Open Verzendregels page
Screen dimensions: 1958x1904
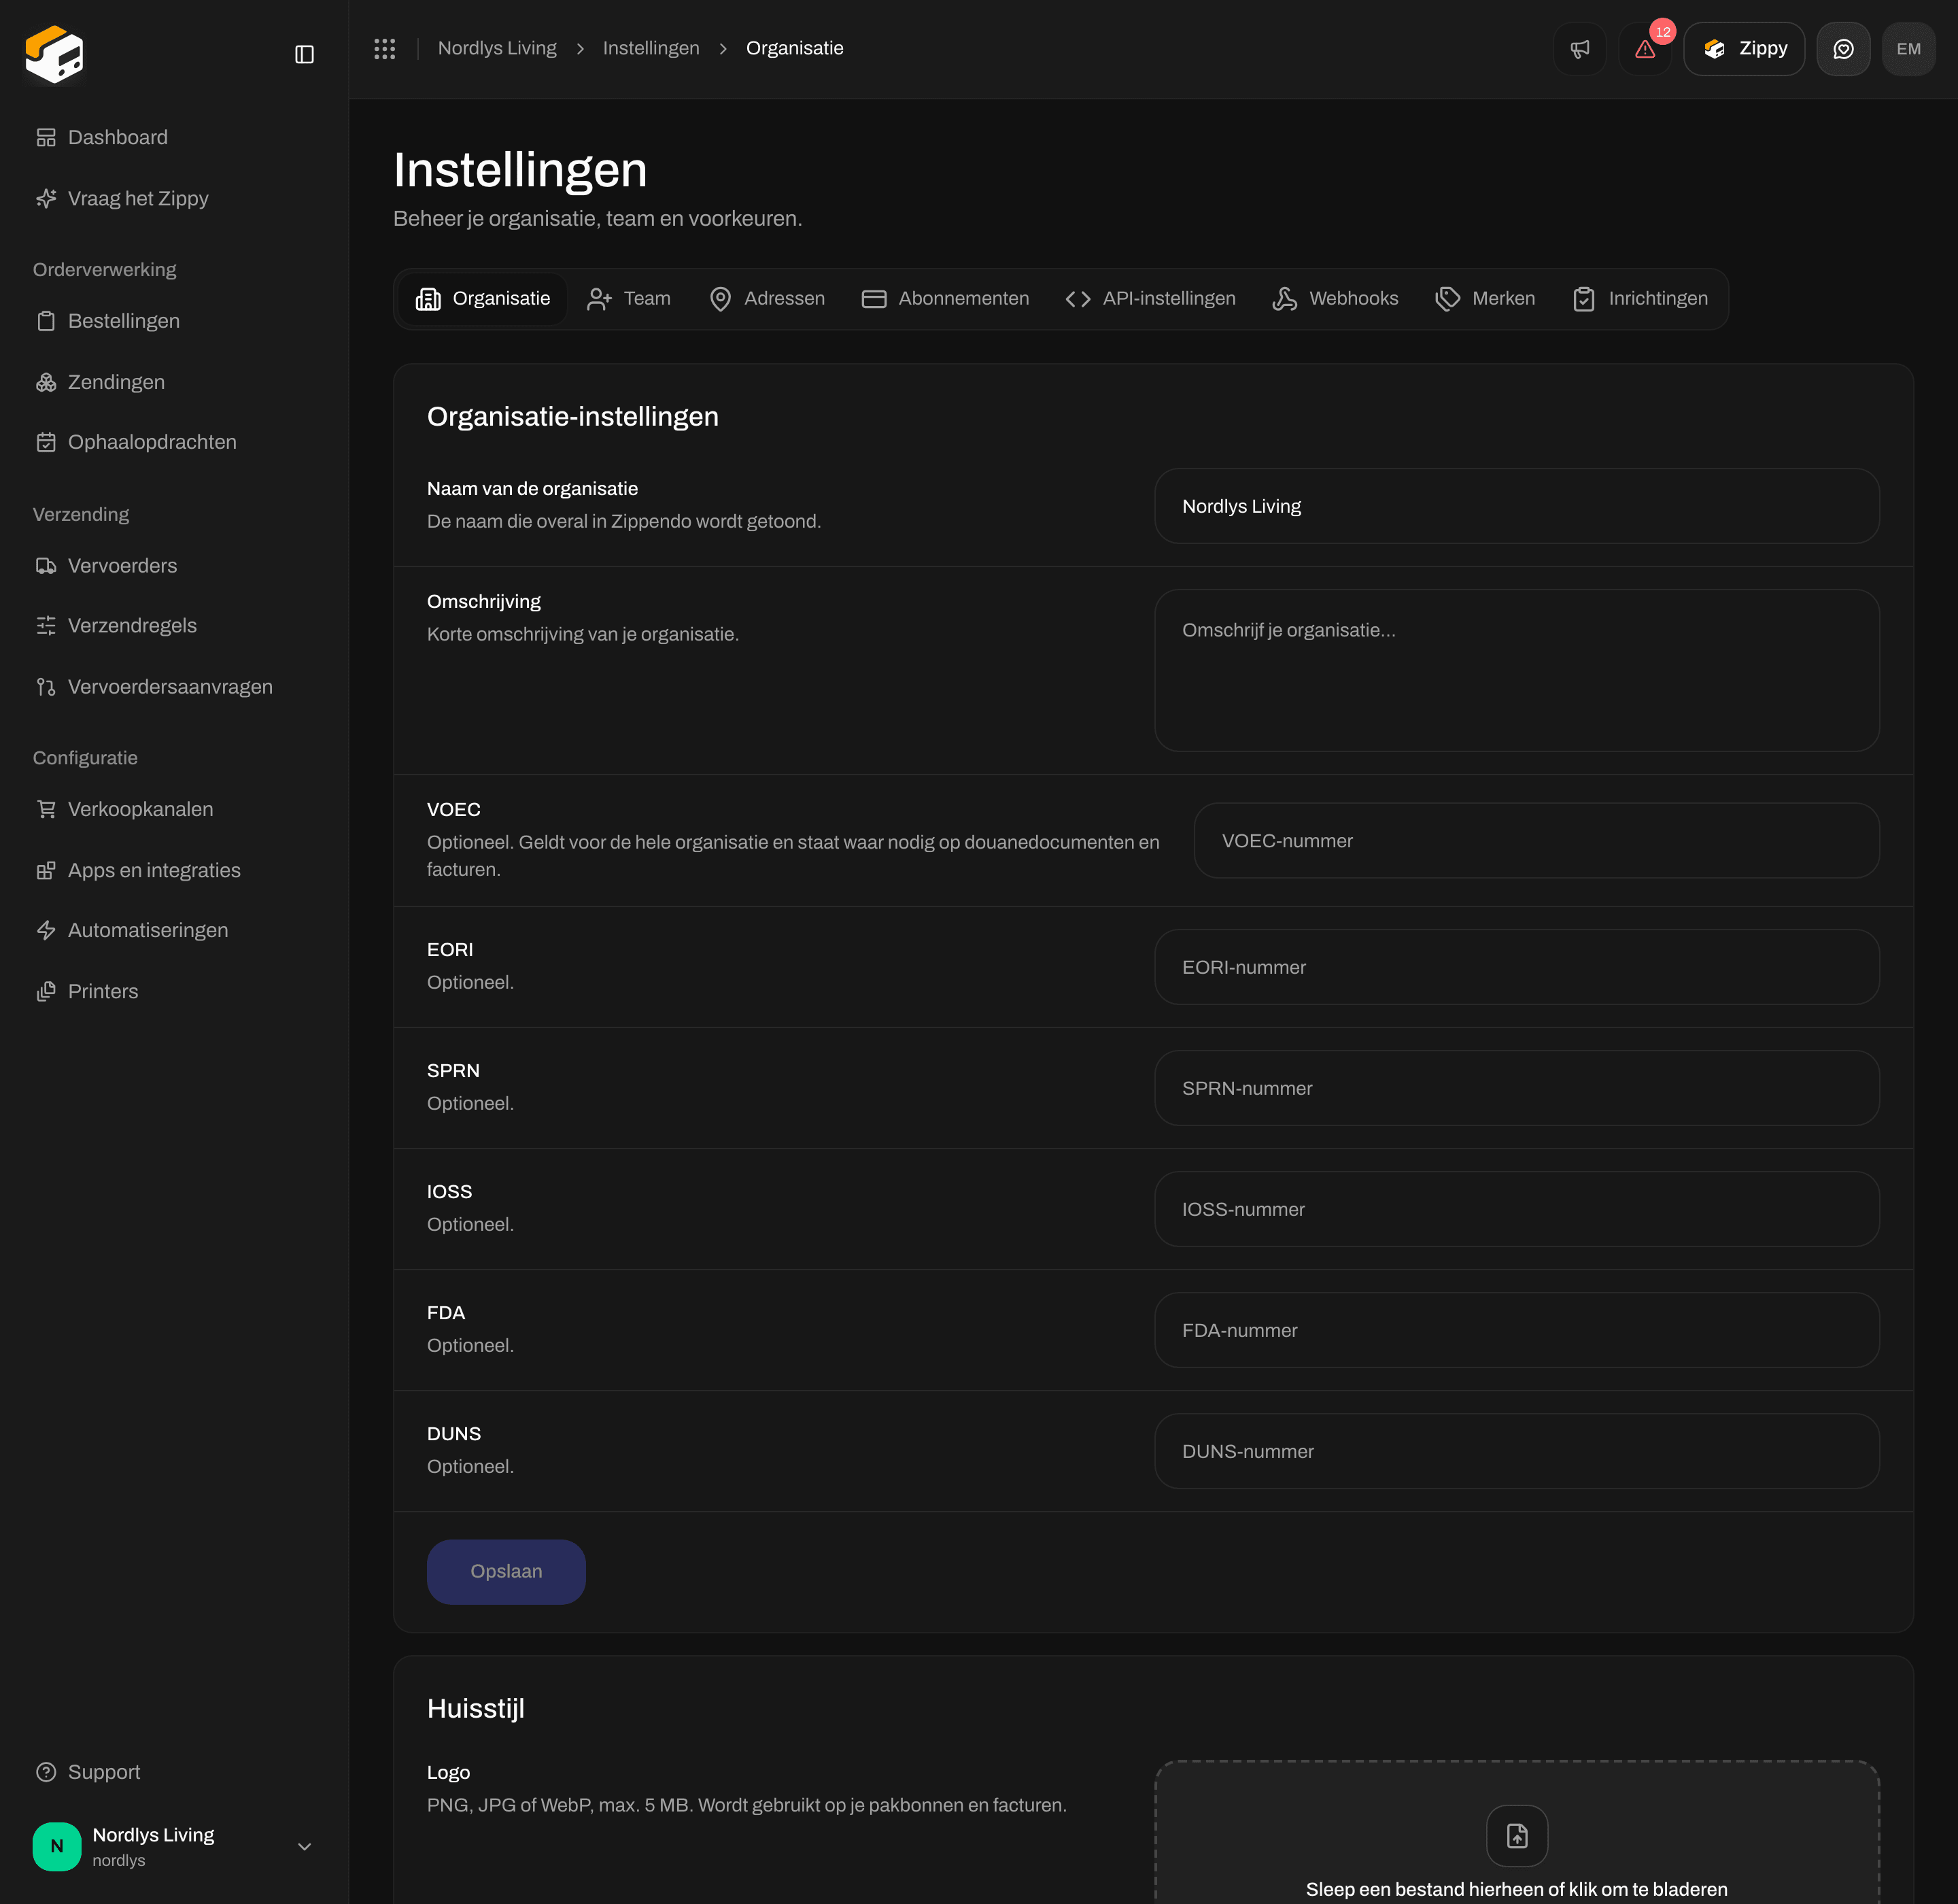[x=174, y=625]
